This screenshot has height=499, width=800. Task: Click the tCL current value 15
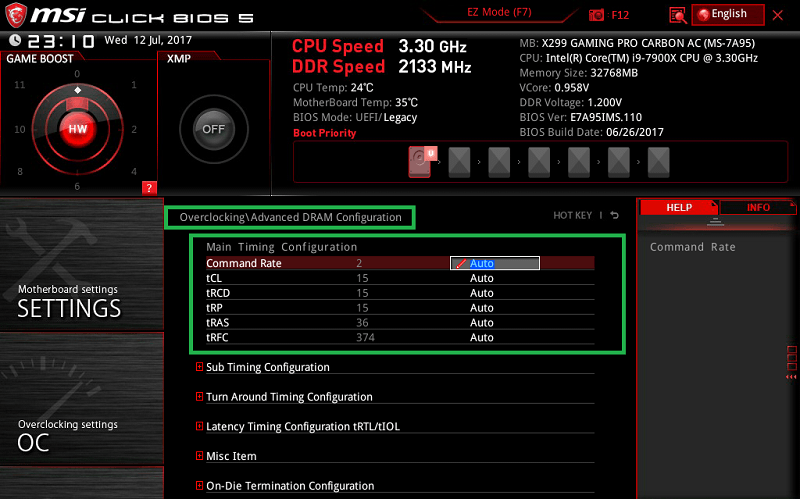pyautogui.click(x=362, y=278)
